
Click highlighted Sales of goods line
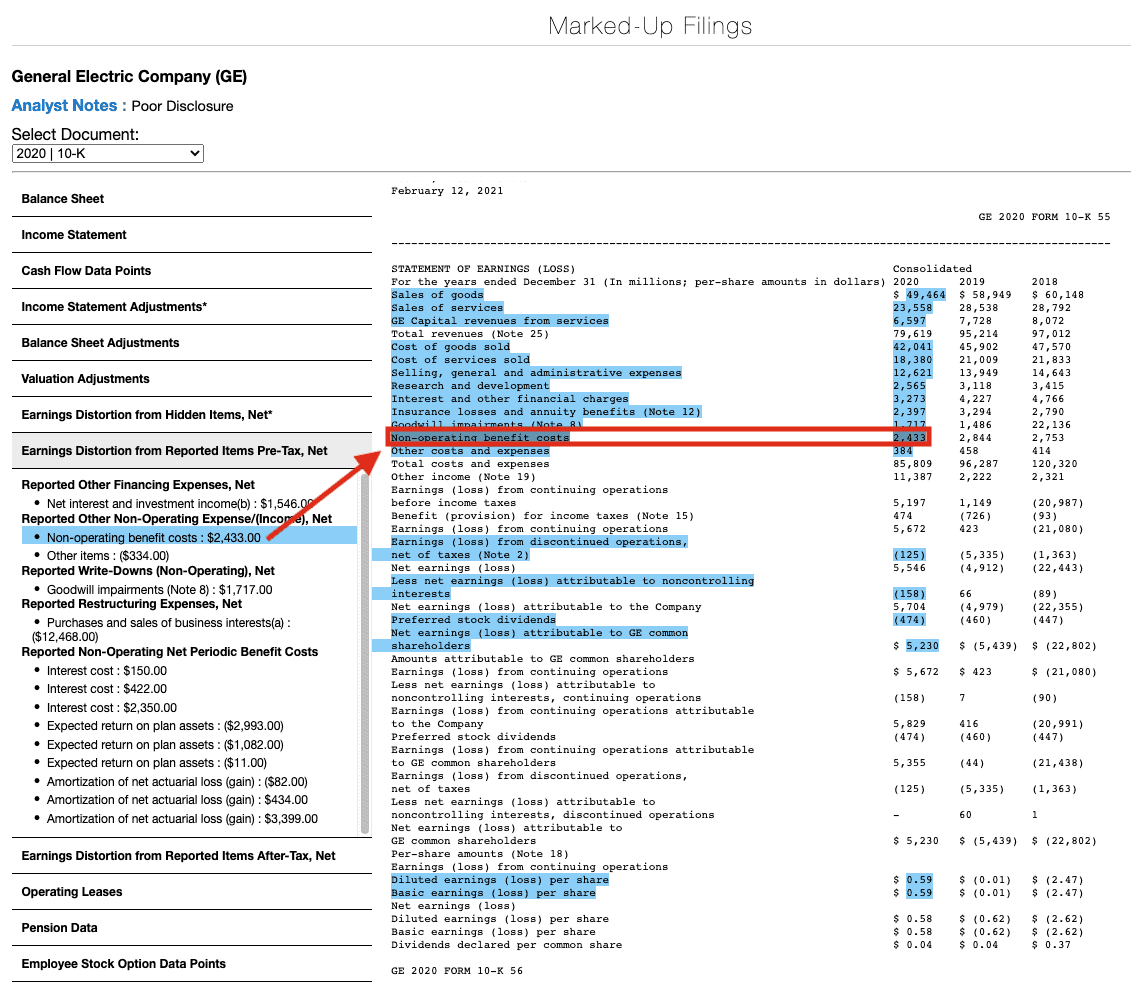(437, 295)
